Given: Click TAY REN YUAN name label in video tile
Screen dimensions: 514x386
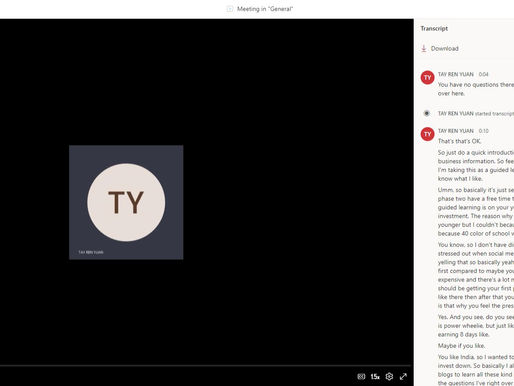Looking at the screenshot, I should tap(91, 252).
